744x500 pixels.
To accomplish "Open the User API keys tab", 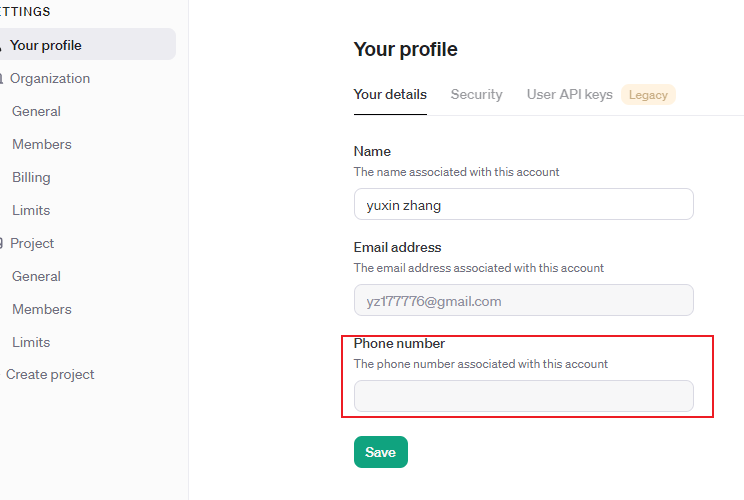I will pos(569,94).
